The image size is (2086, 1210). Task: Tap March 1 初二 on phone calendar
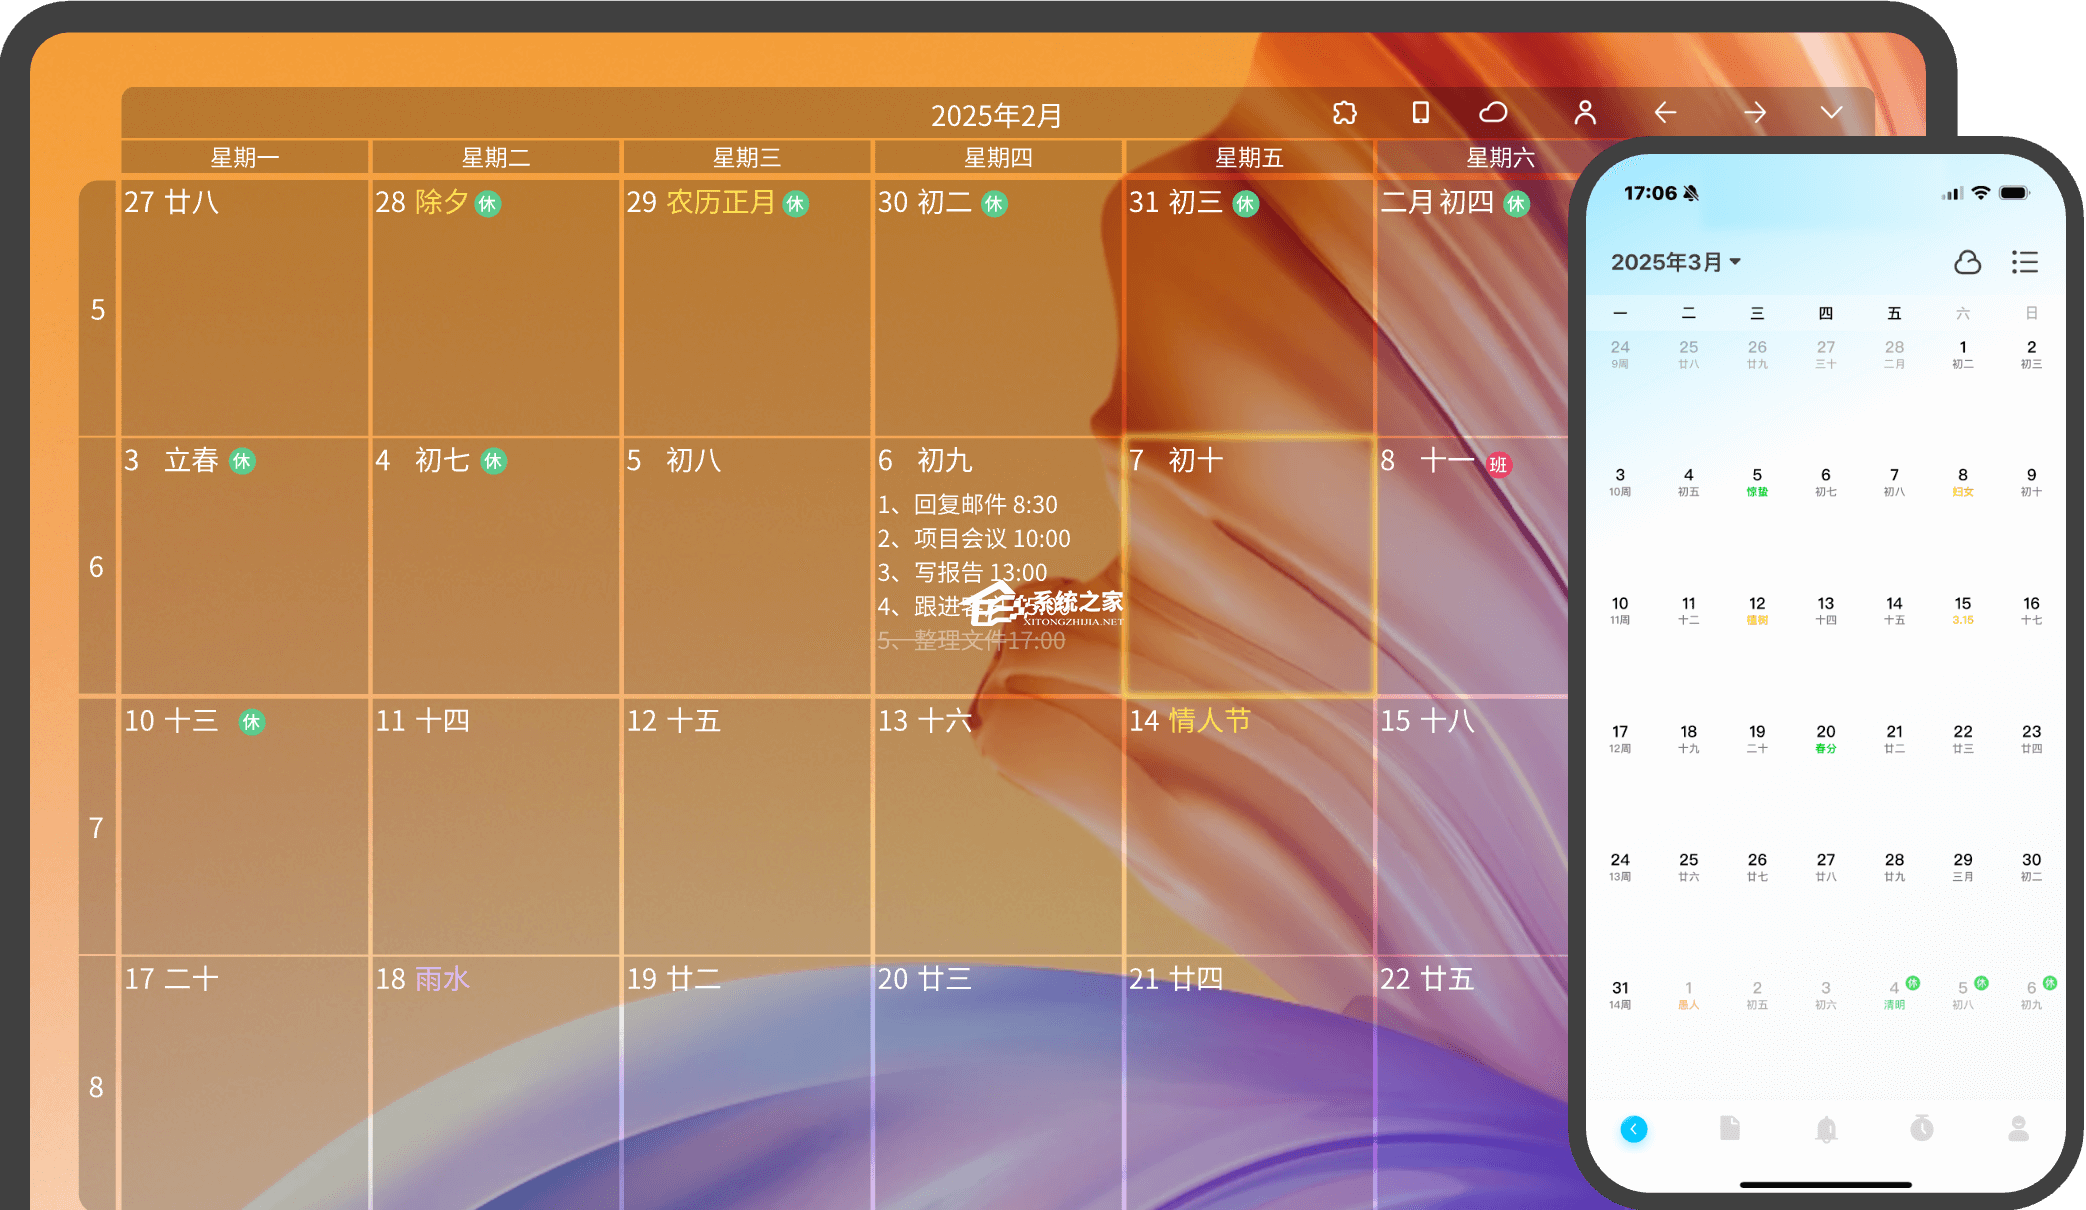[x=1963, y=354]
